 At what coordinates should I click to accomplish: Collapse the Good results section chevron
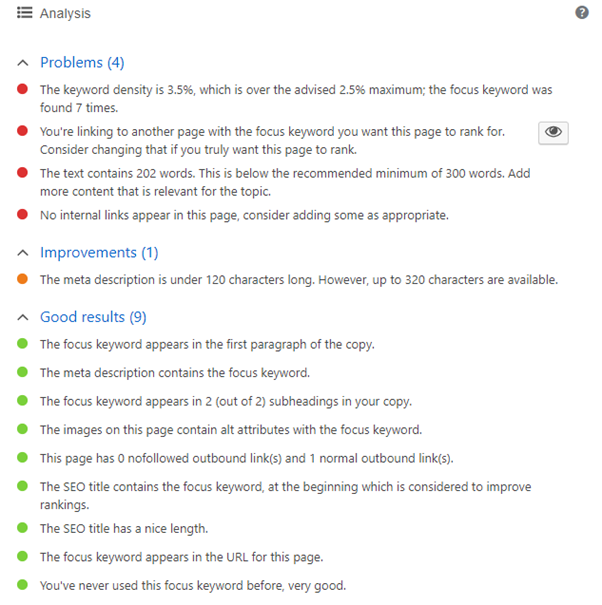(23, 317)
